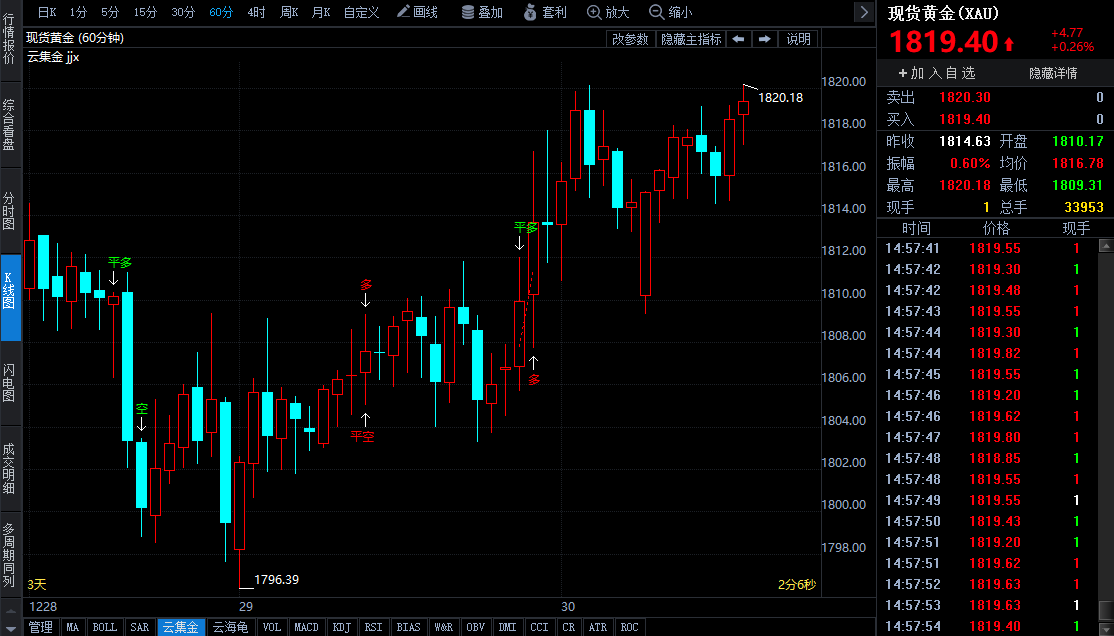
Task: Open 成交明细 sidebar tab
Action: click(x=9, y=468)
